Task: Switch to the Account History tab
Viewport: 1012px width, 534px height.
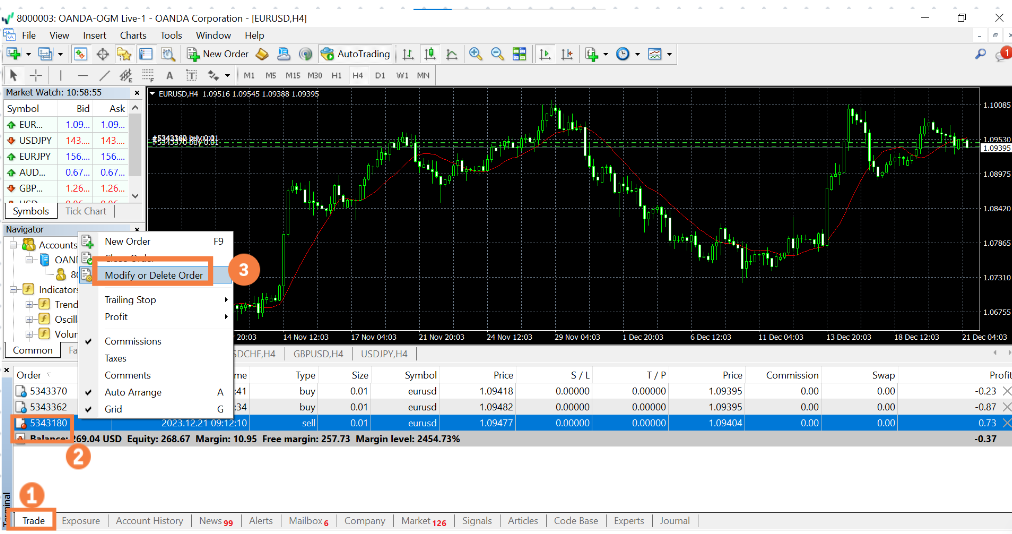Action: click(149, 521)
